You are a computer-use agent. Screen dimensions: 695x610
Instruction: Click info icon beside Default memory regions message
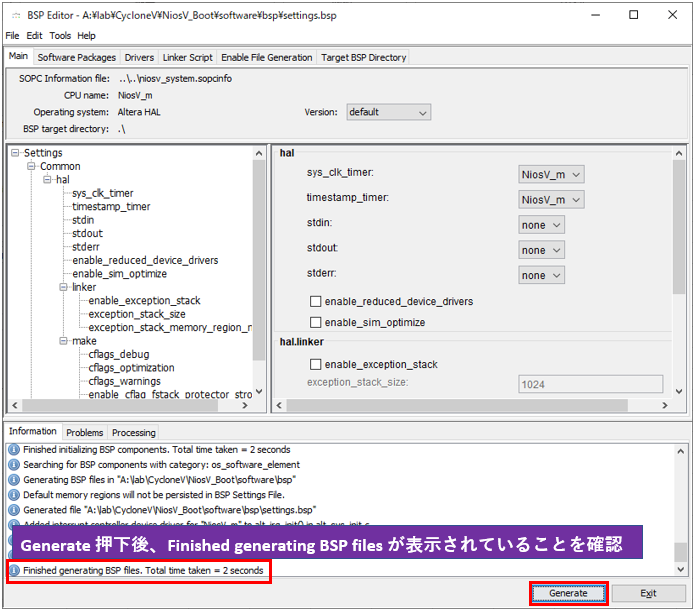(14, 494)
